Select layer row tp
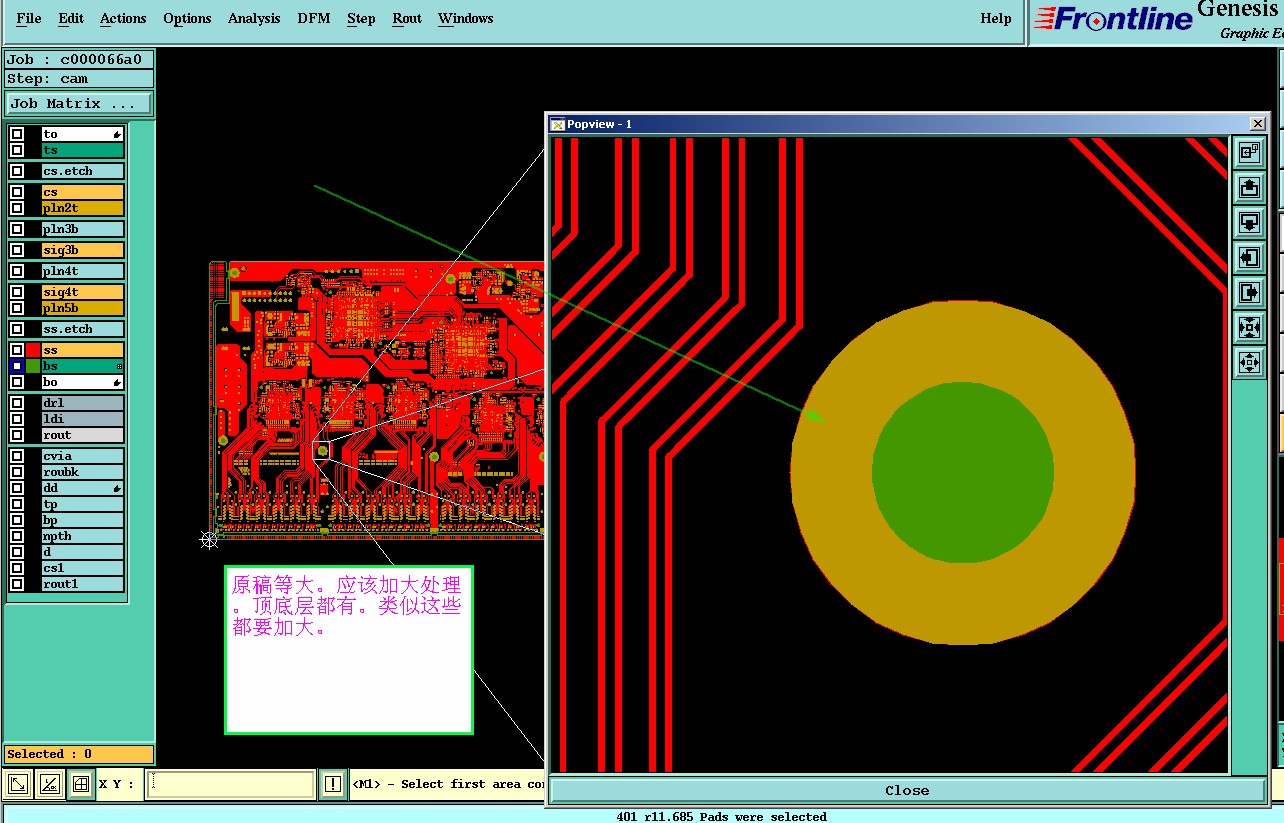 [83, 504]
